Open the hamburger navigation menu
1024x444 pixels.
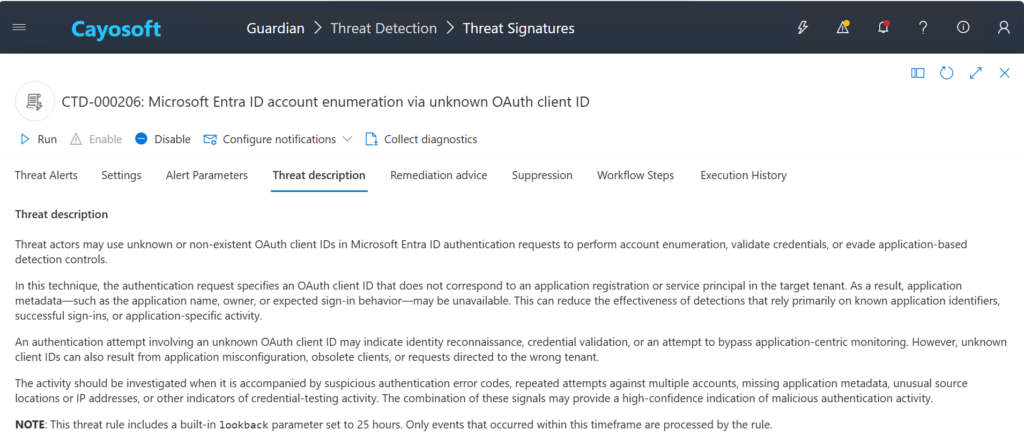(20, 28)
